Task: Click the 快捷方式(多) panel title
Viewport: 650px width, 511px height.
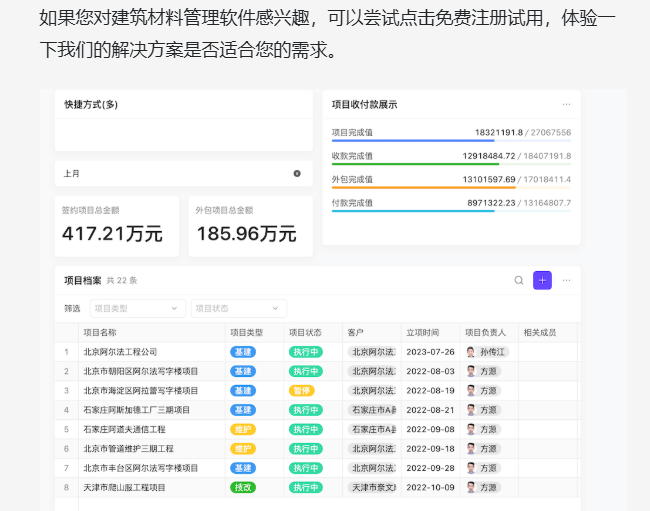Action: point(91,104)
